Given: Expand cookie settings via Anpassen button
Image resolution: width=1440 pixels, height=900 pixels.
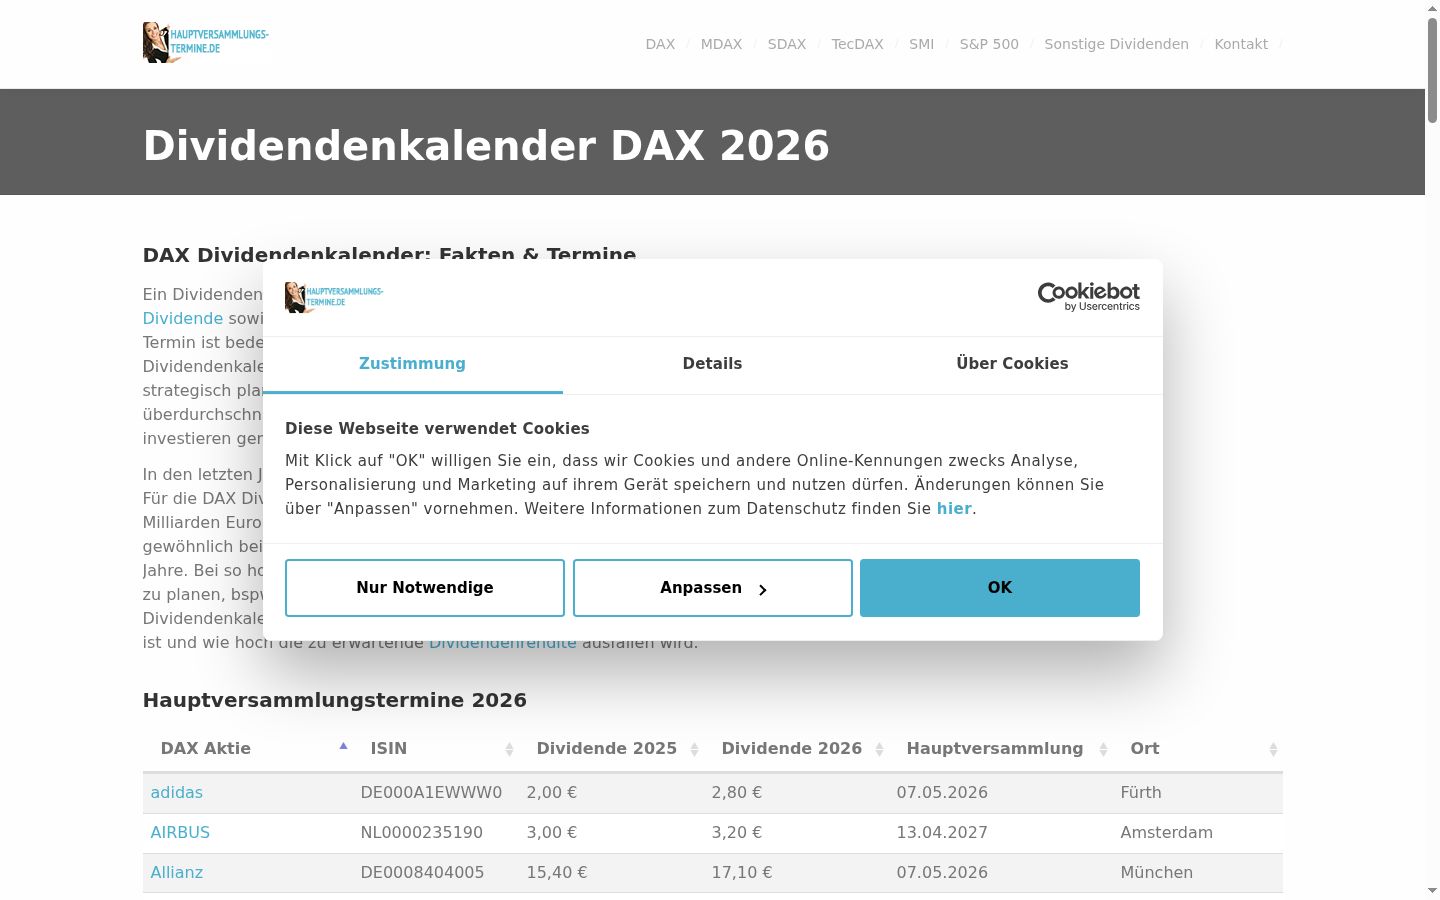Looking at the screenshot, I should (713, 588).
